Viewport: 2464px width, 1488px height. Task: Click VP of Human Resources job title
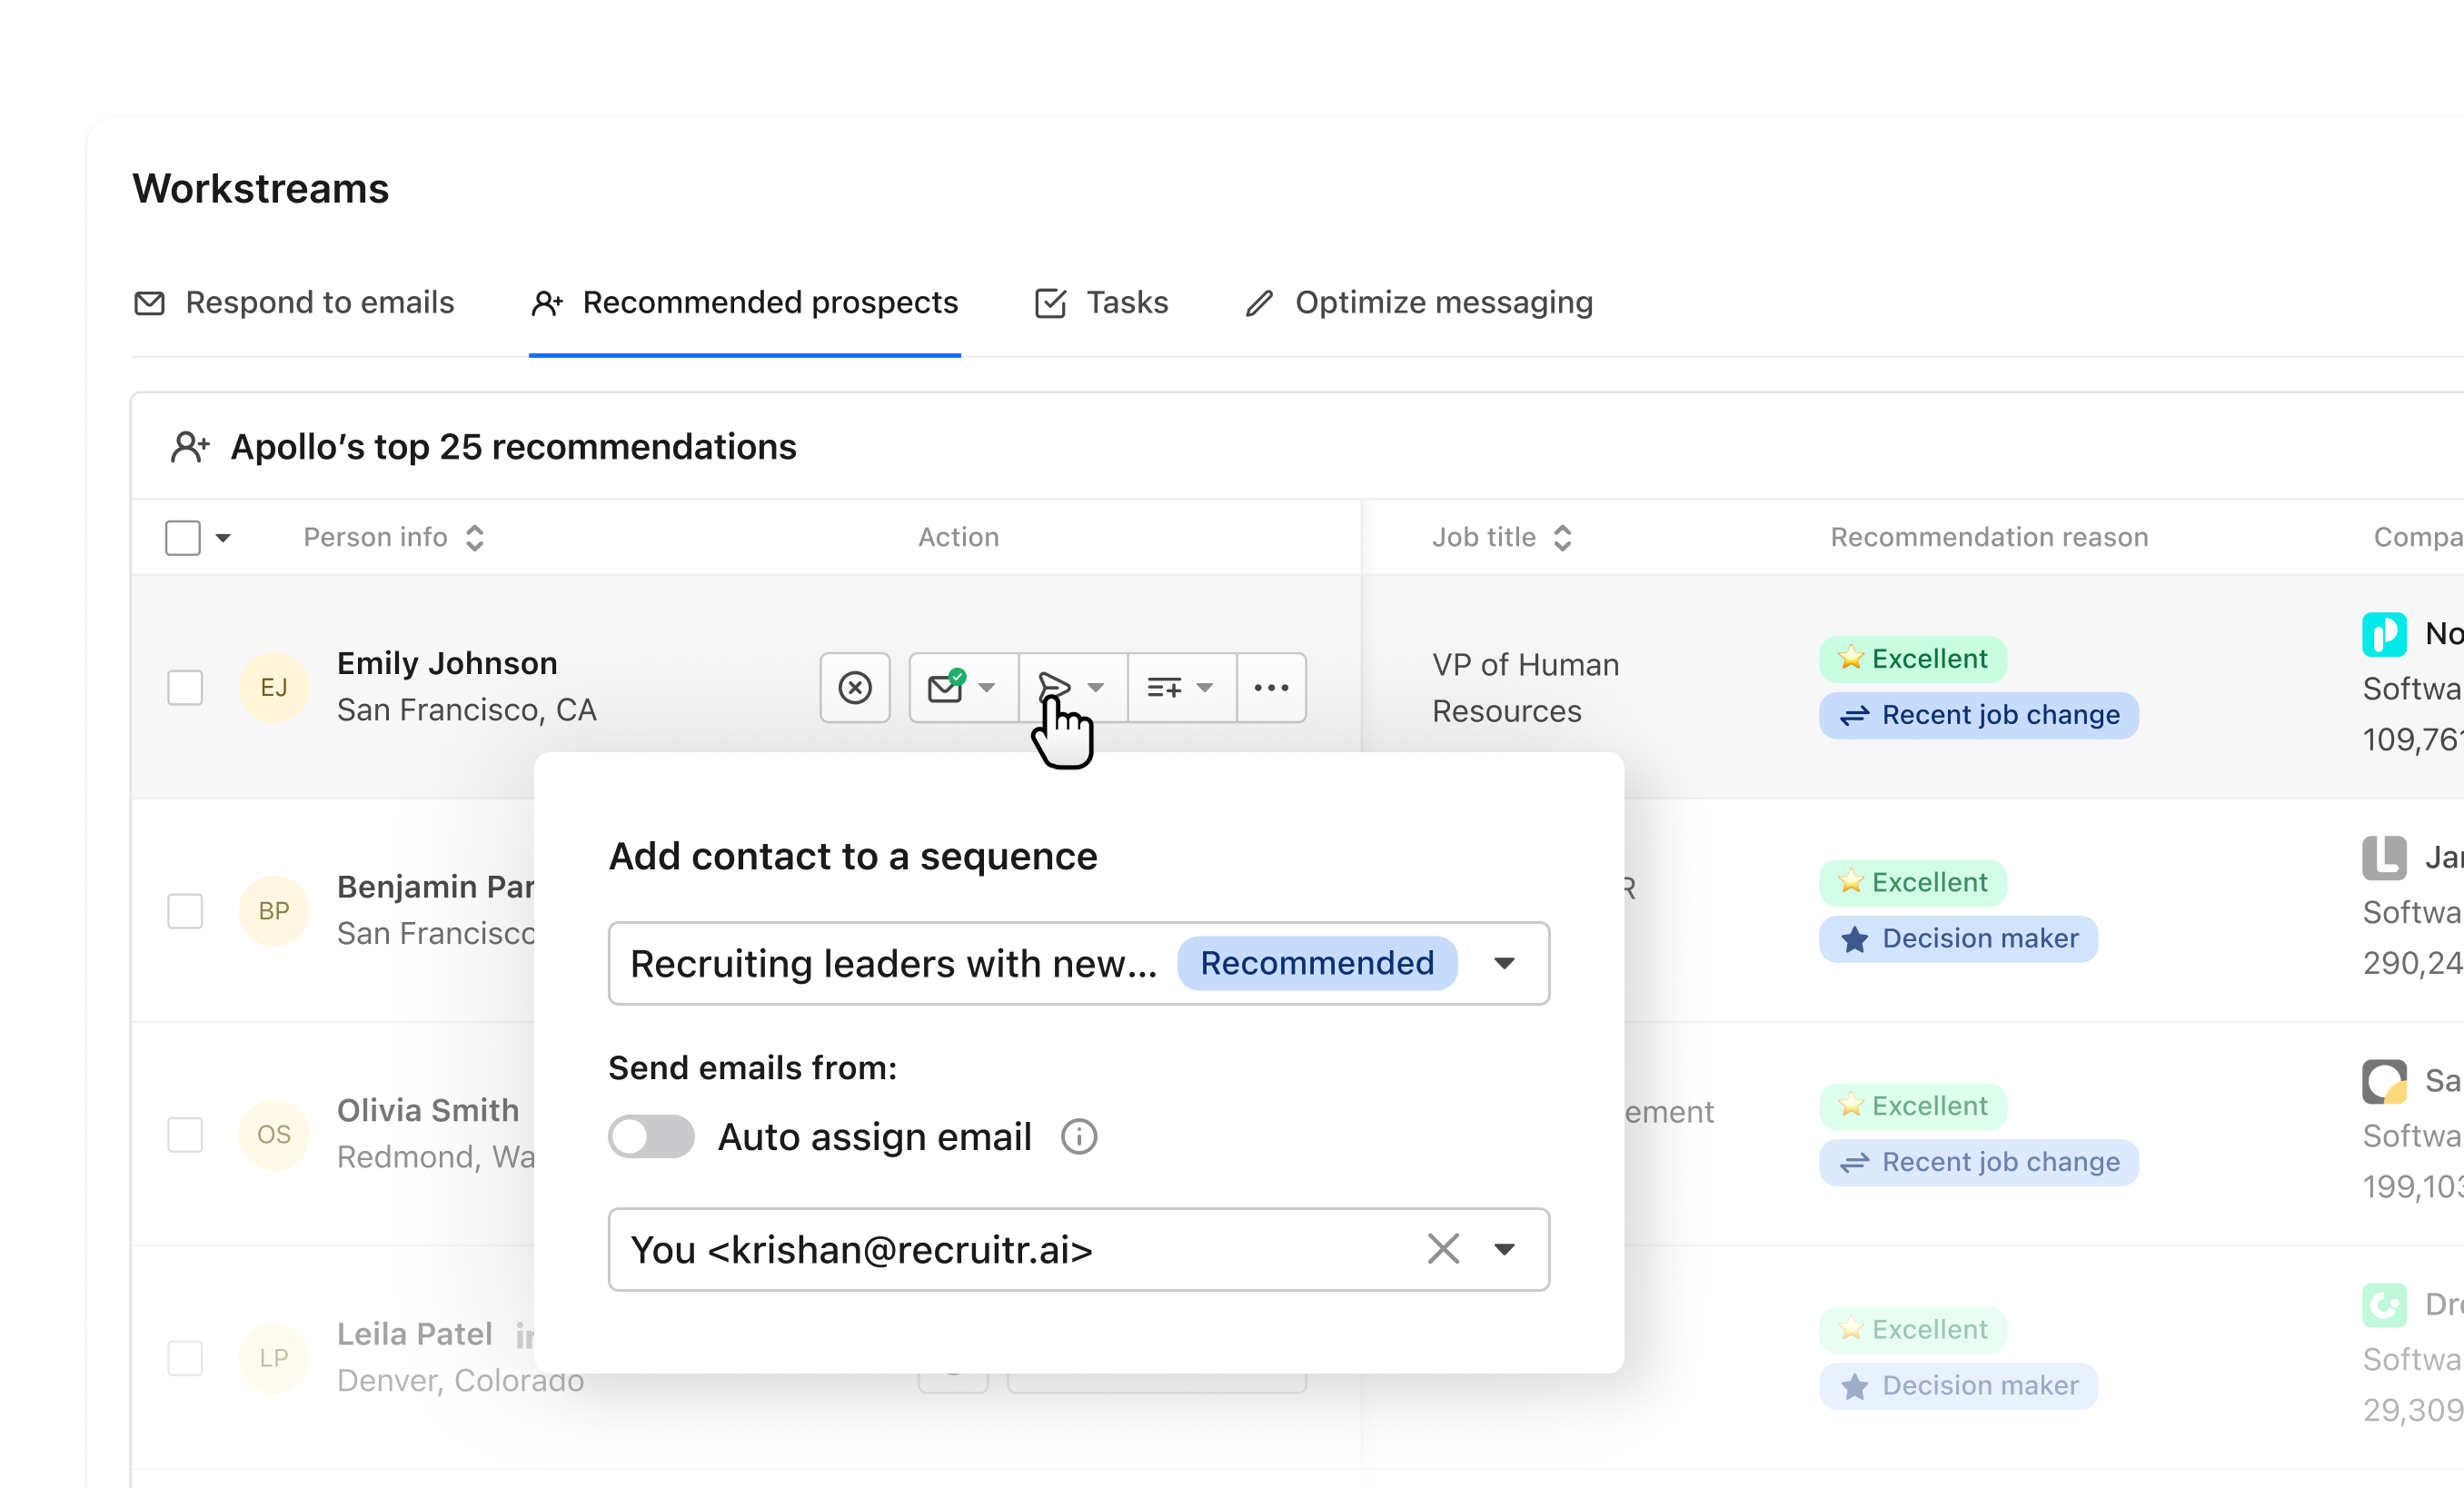click(1525, 688)
